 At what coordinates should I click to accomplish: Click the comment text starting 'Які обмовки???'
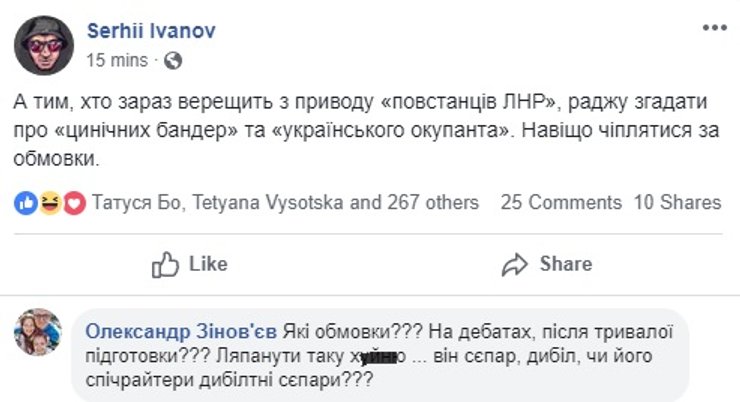coord(380,357)
